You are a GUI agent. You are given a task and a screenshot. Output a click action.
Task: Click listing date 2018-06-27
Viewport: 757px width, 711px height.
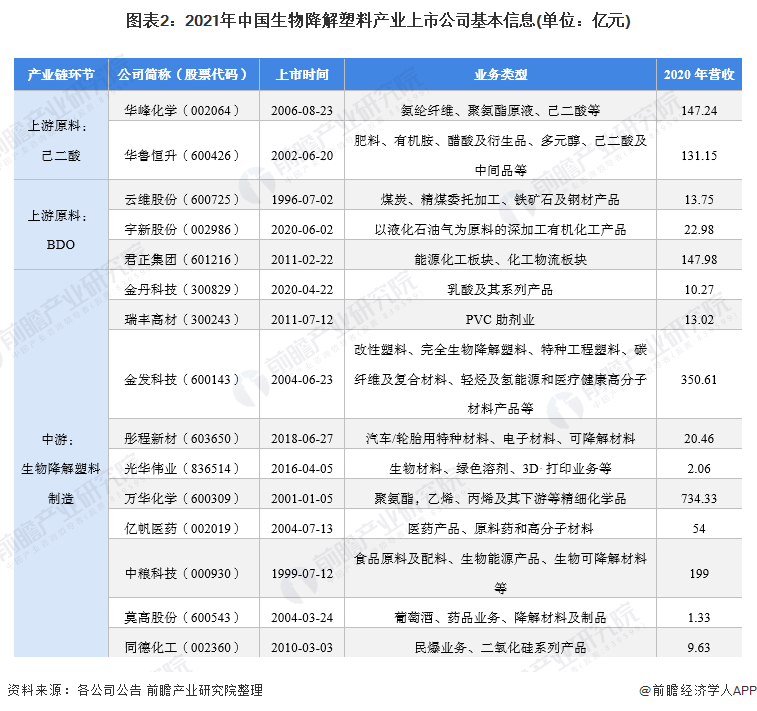click(302, 438)
